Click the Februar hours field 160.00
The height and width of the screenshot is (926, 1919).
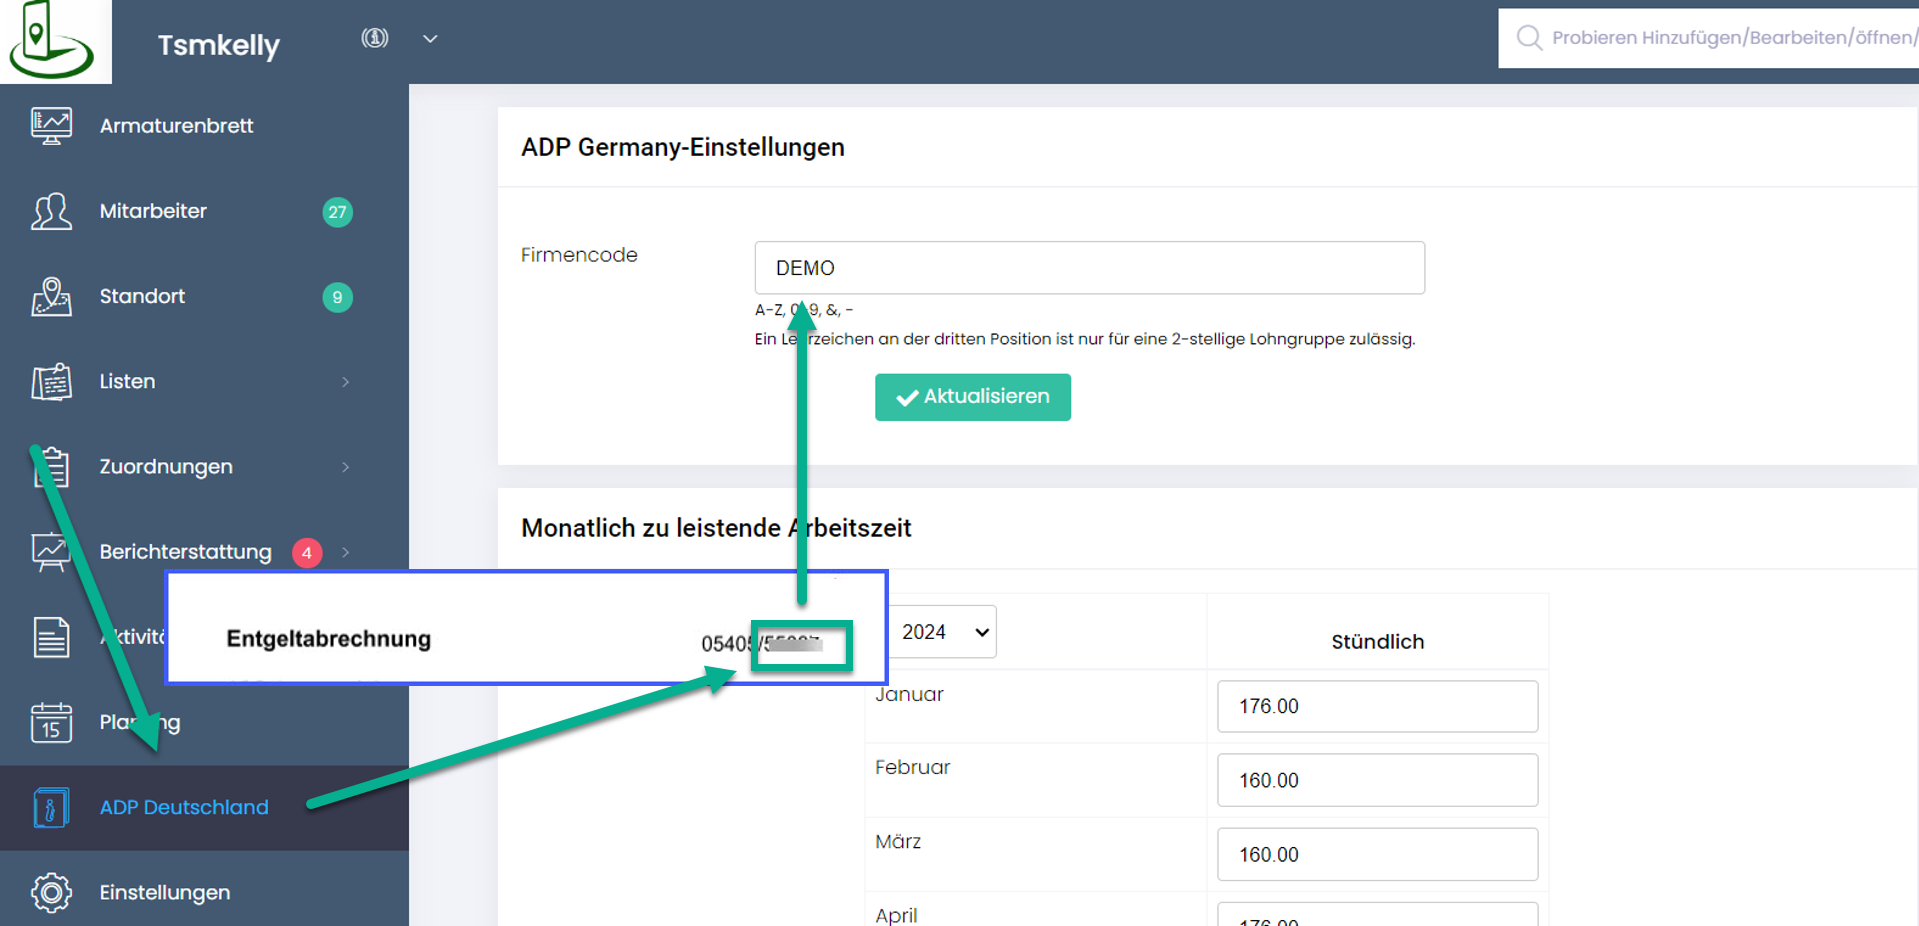point(1377,780)
